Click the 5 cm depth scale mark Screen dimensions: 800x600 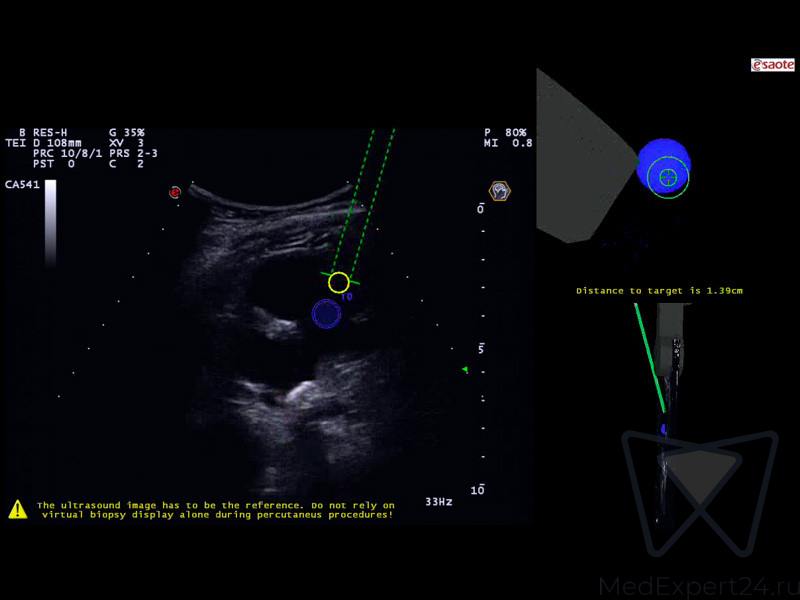[x=481, y=348]
